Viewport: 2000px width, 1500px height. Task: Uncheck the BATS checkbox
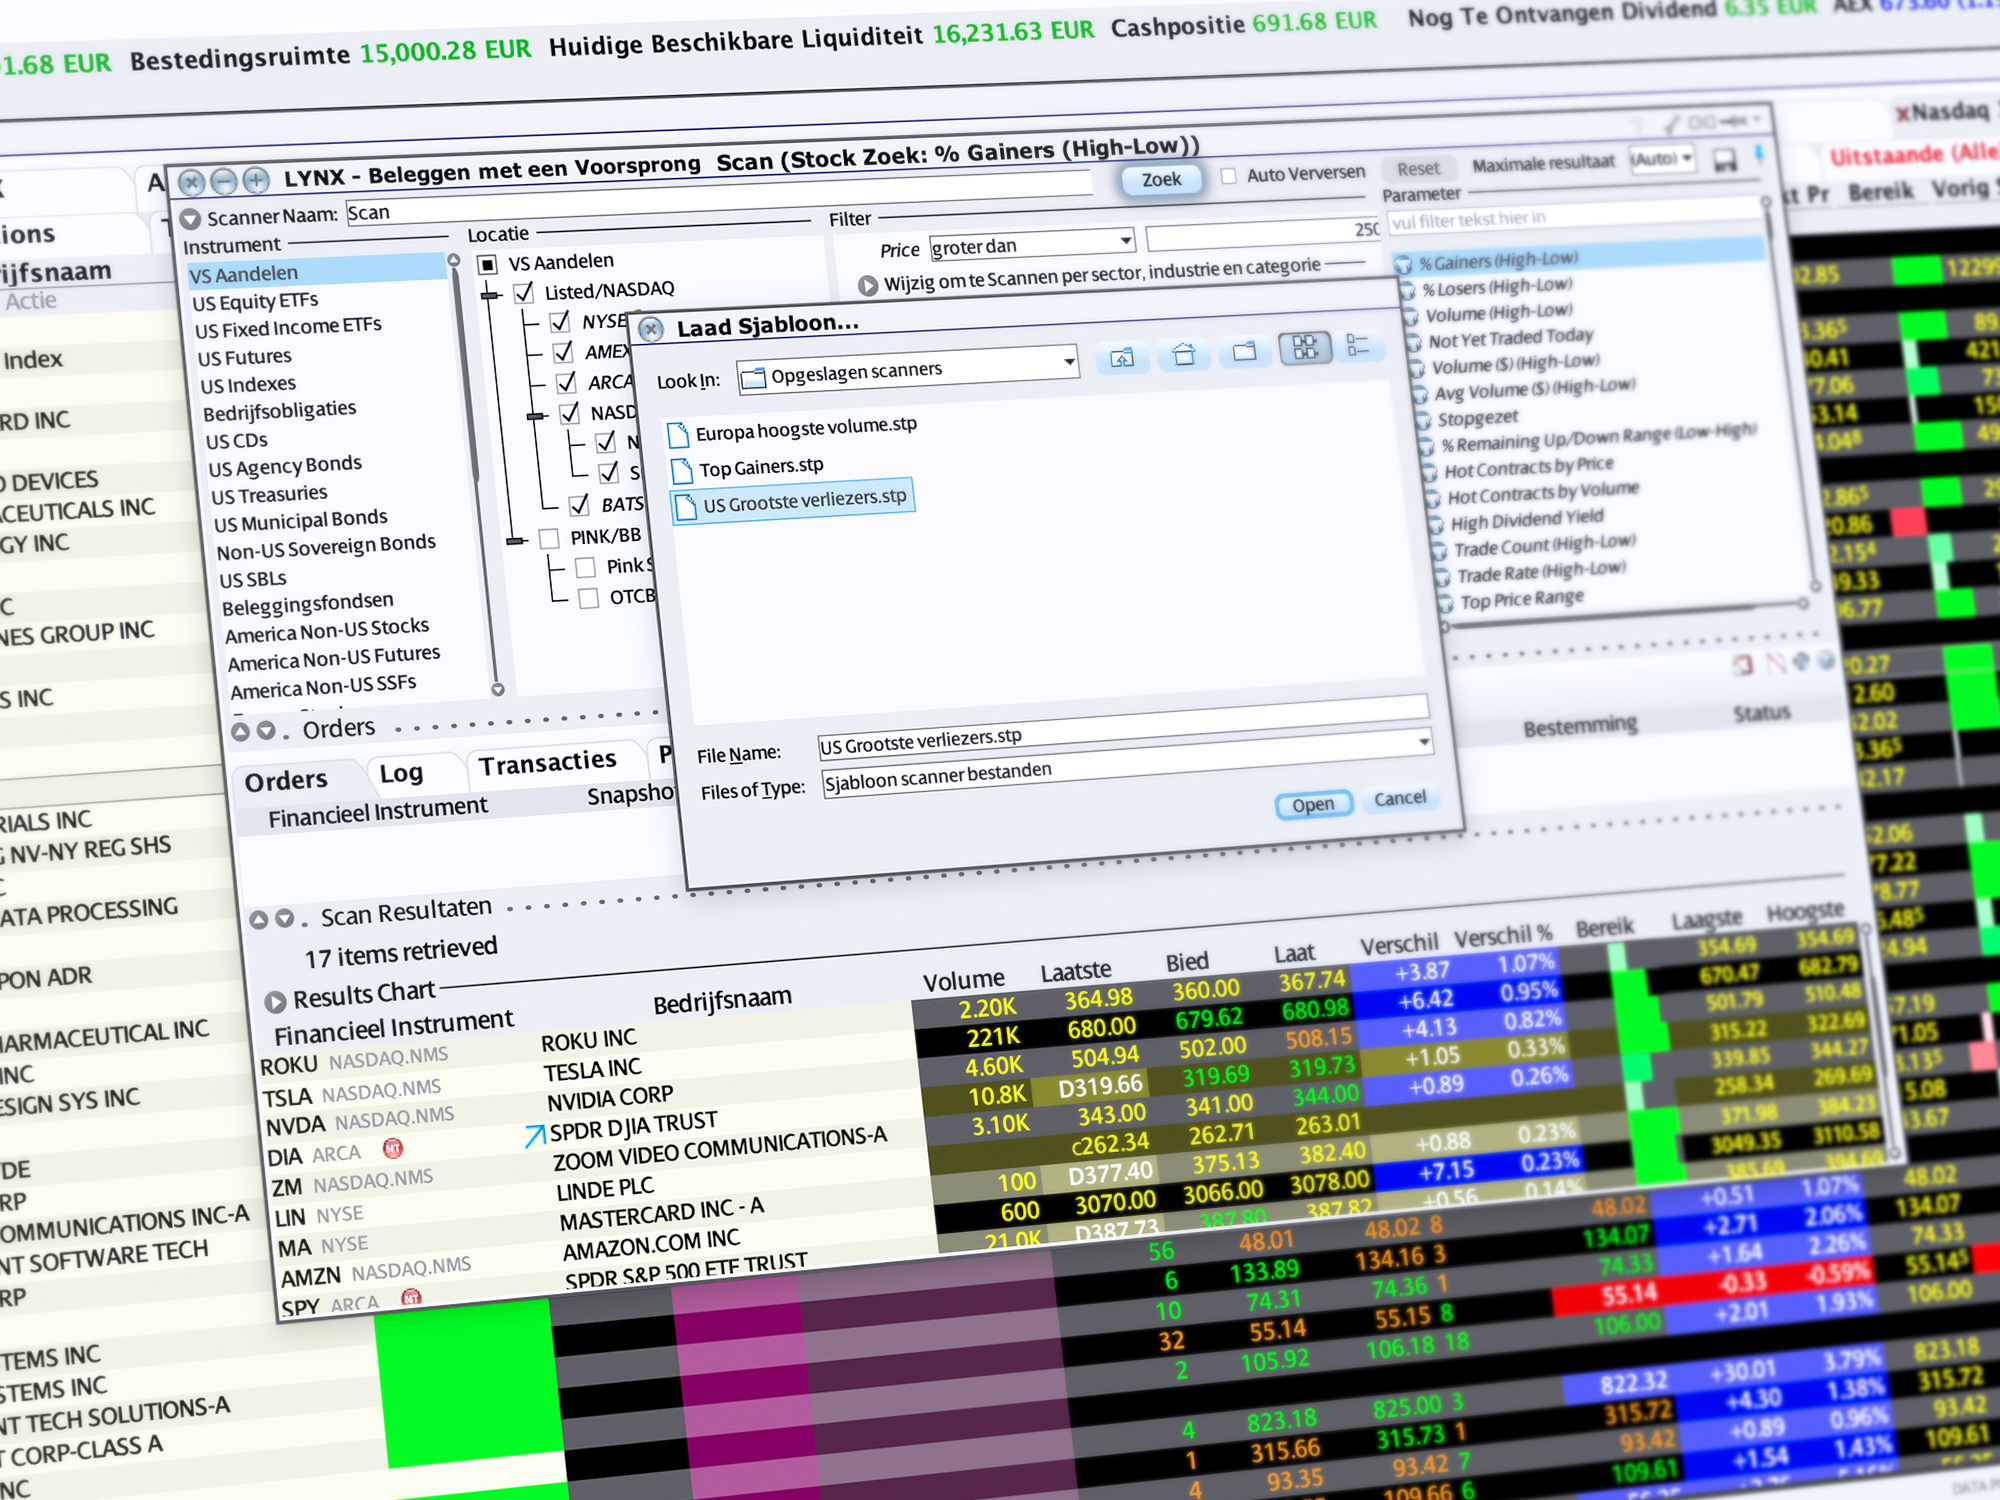tap(579, 505)
